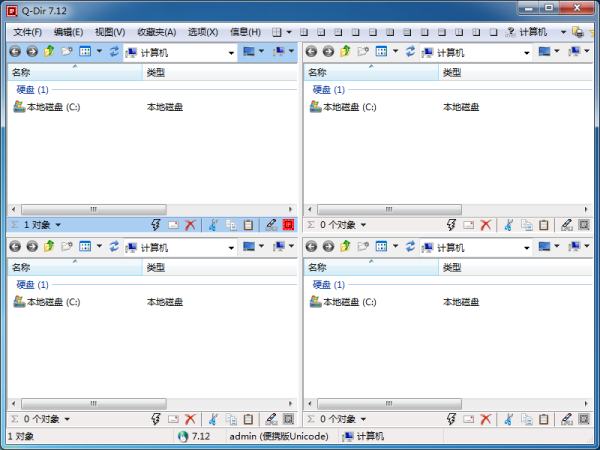The image size is (600, 450).
Task: Open address bar dropdown in top-right pane
Action: pyautogui.click(x=527, y=53)
